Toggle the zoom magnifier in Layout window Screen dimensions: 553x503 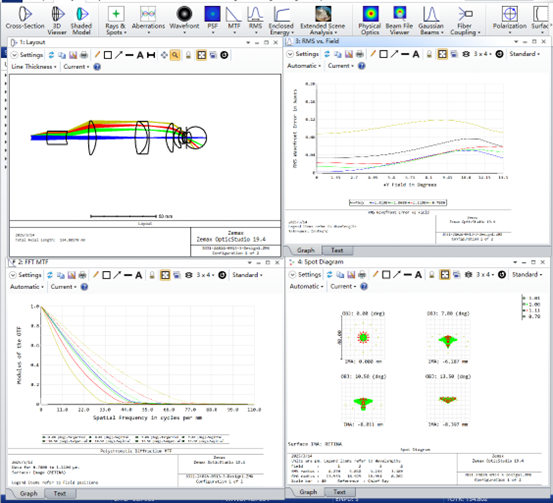pos(175,55)
